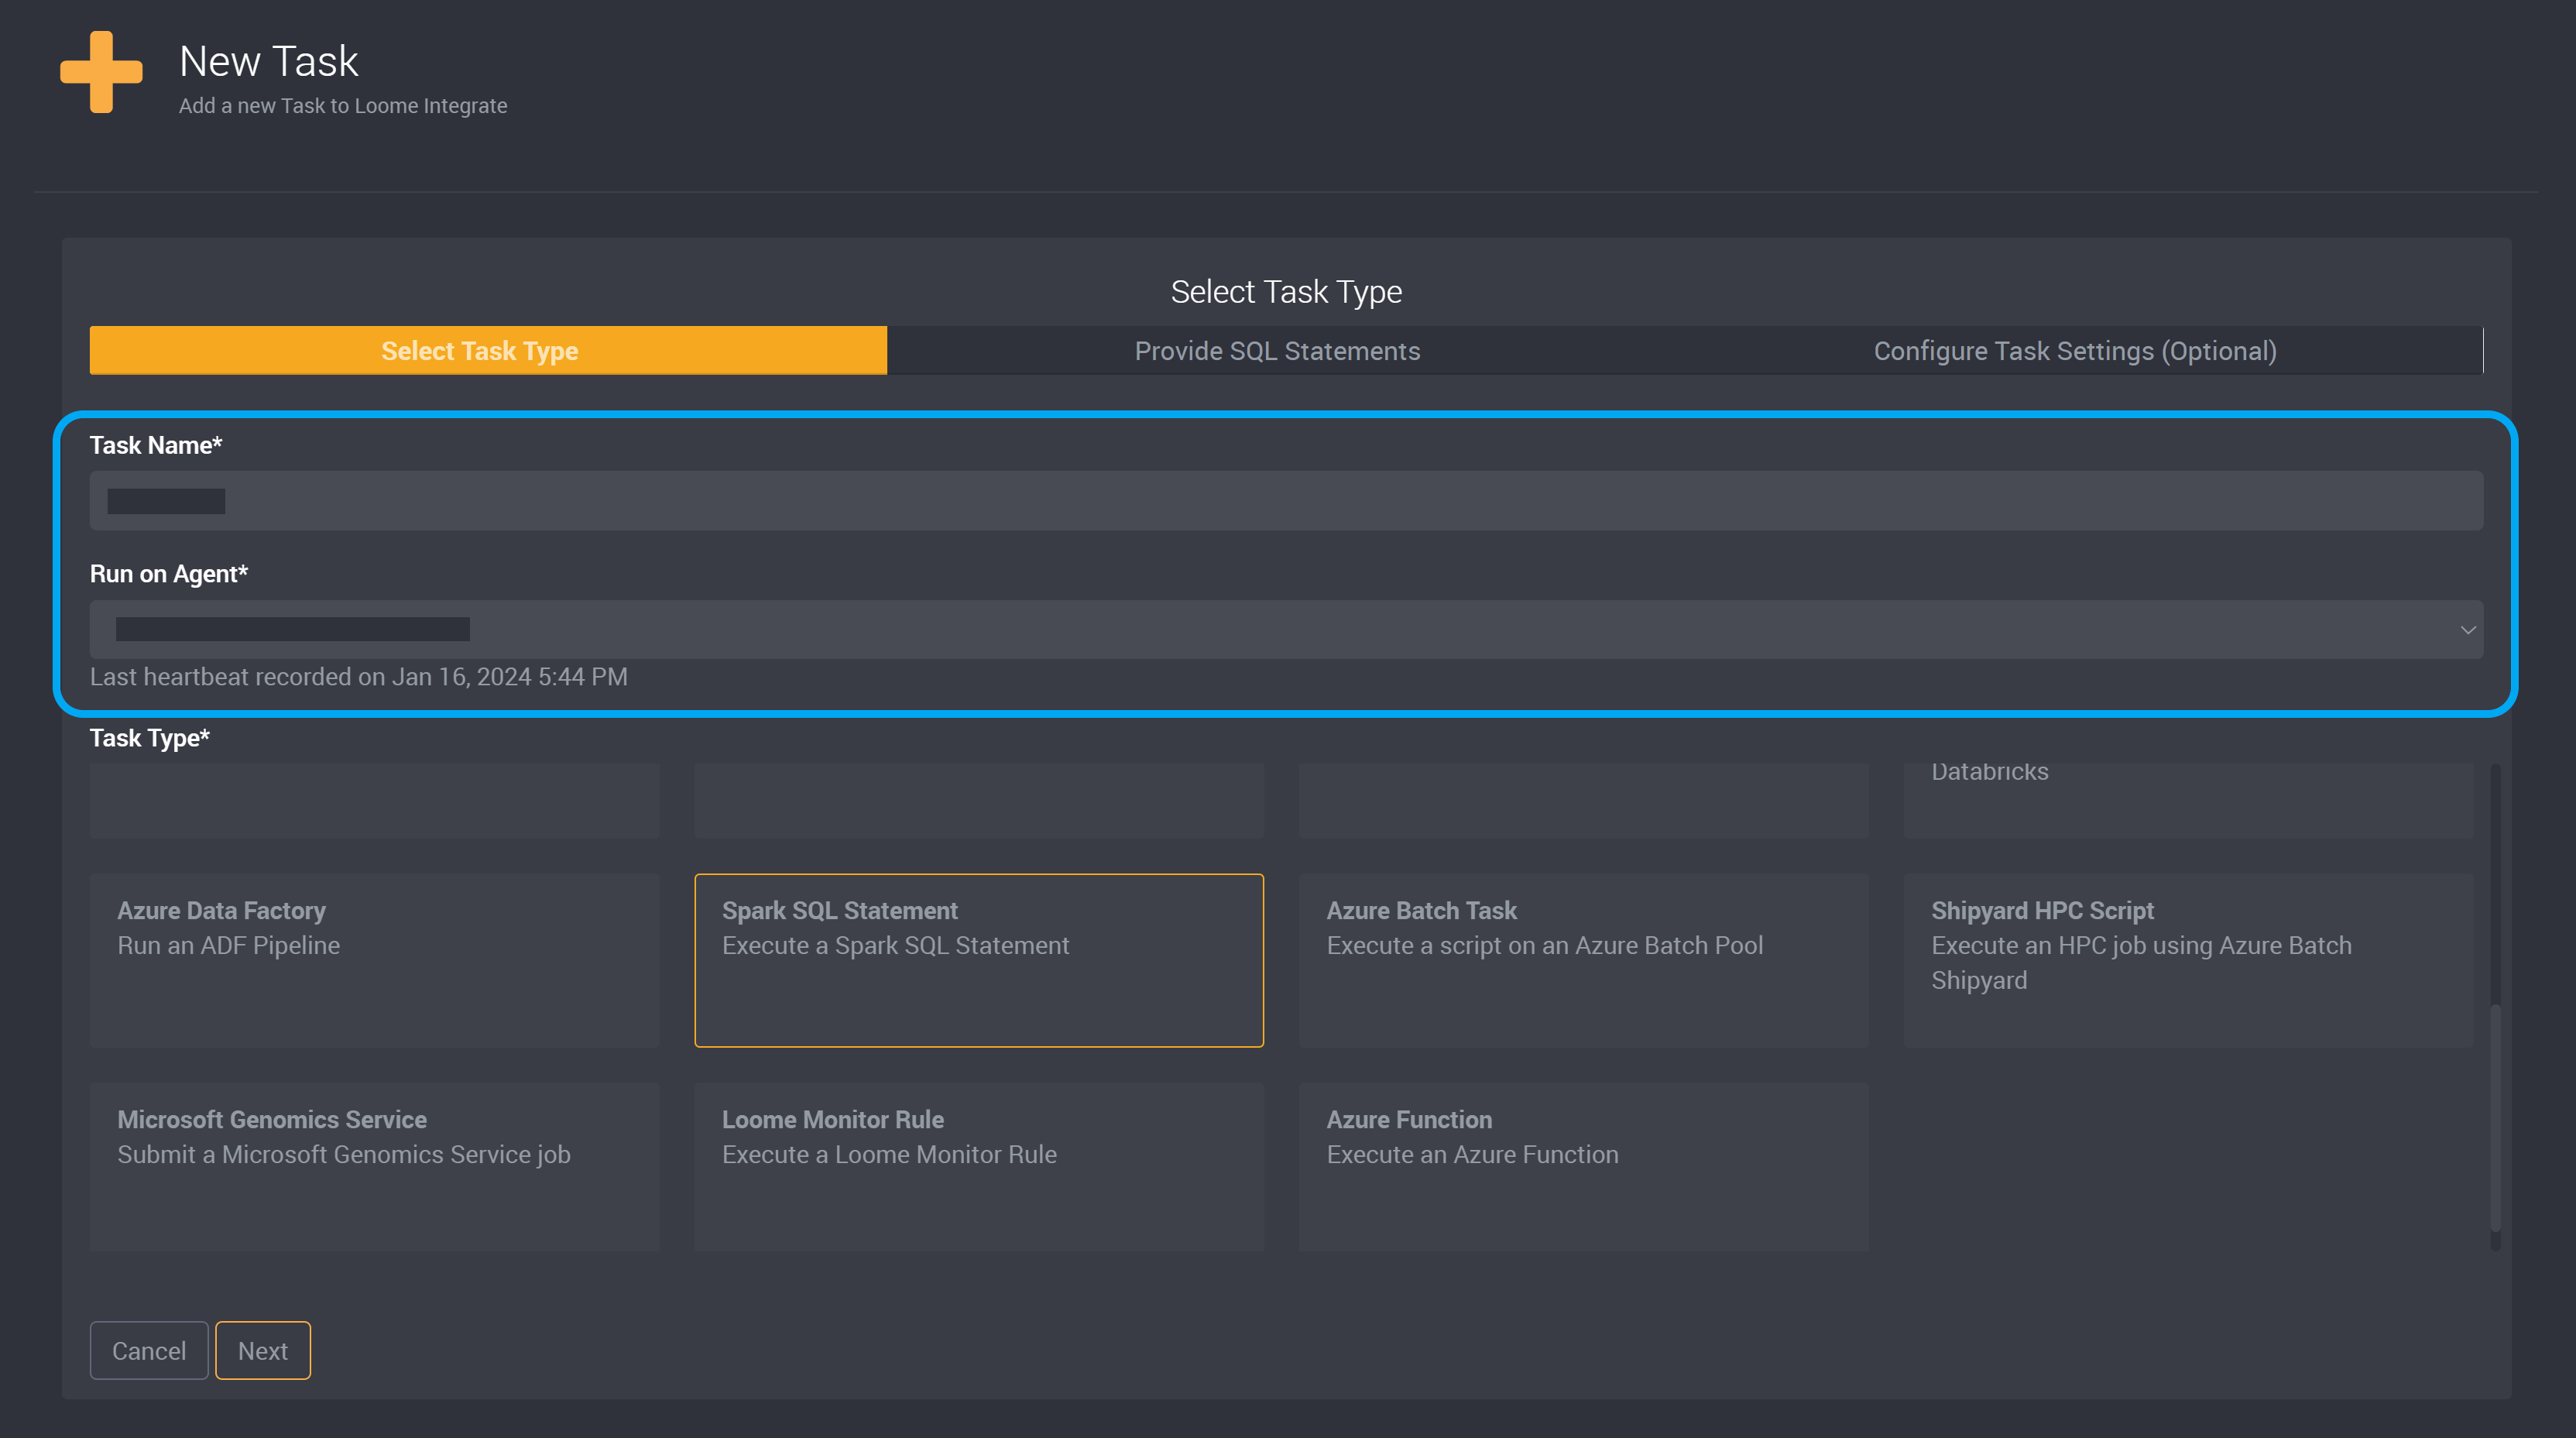Click the 'Execute a Loome Monitor Rule' text
Viewport: 2576px width, 1438px height.
tap(889, 1154)
